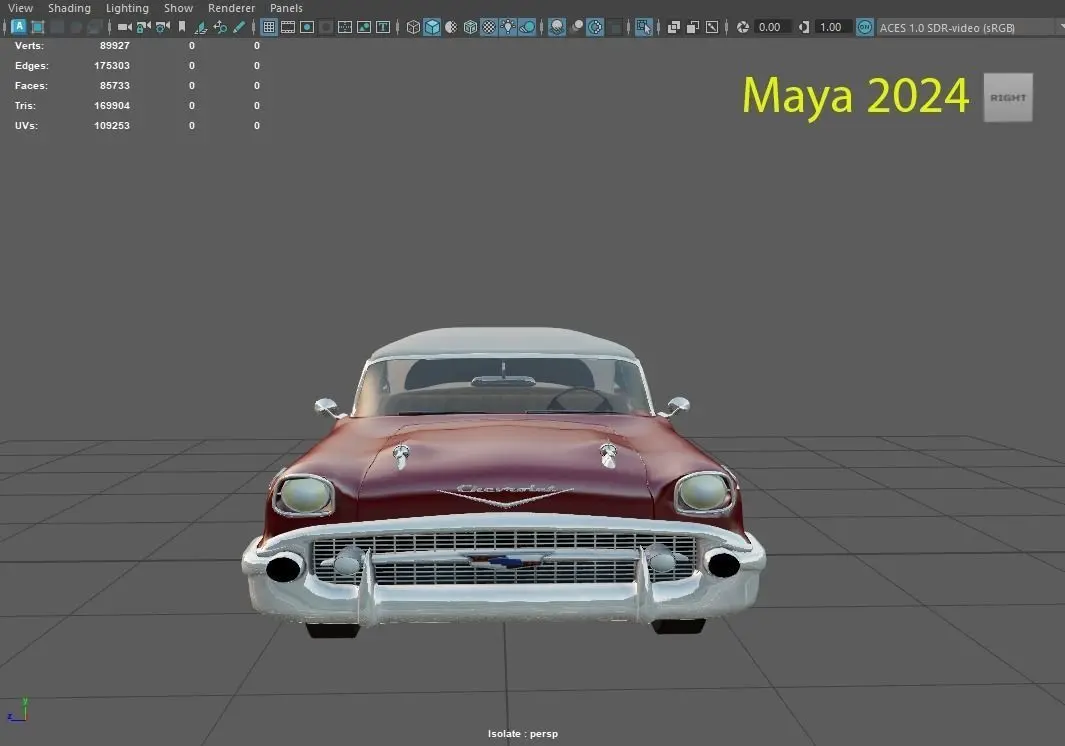Switch to Wireframe cube icon
This screenshot has height=746, width=1065.
pyautogui.click(x=413, y=27)
